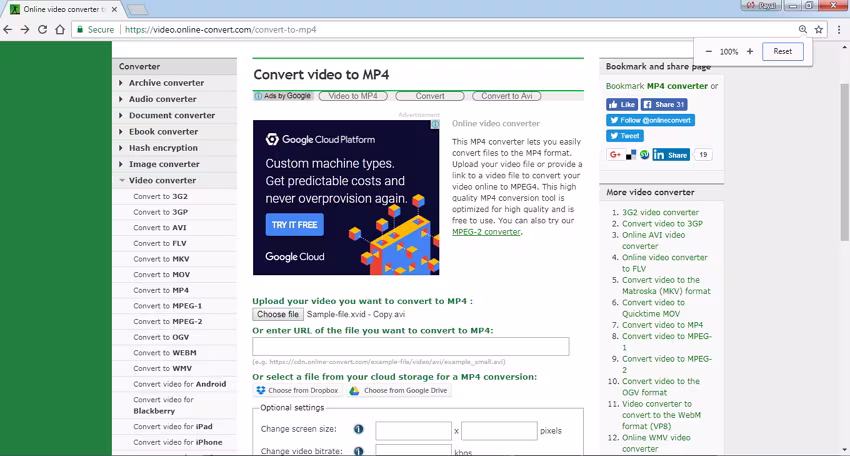The width and height of the screenshot is (850, 456).
Task: Click the zoom magnifier icon in address bar
Action: (802, 30)
